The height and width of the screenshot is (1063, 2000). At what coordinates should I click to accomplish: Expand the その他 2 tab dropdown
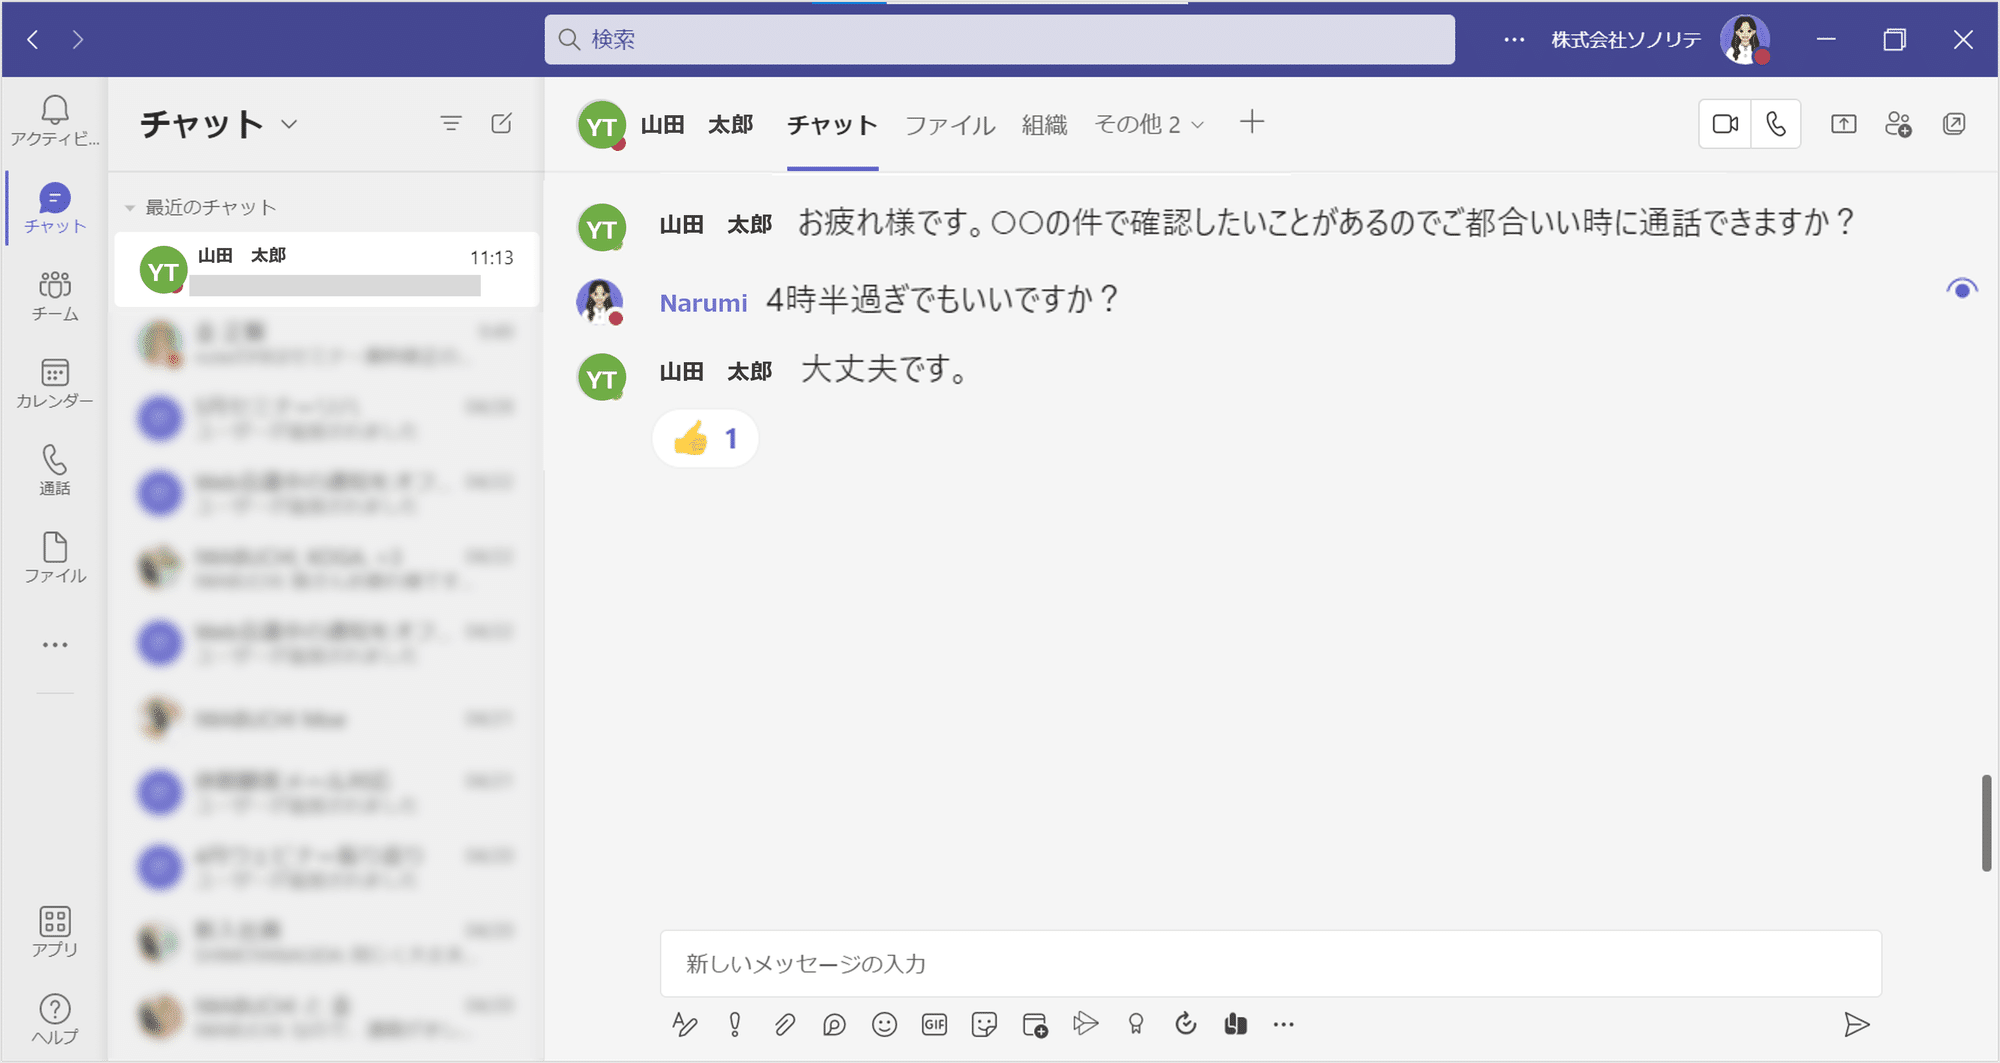click(1150, 124)
